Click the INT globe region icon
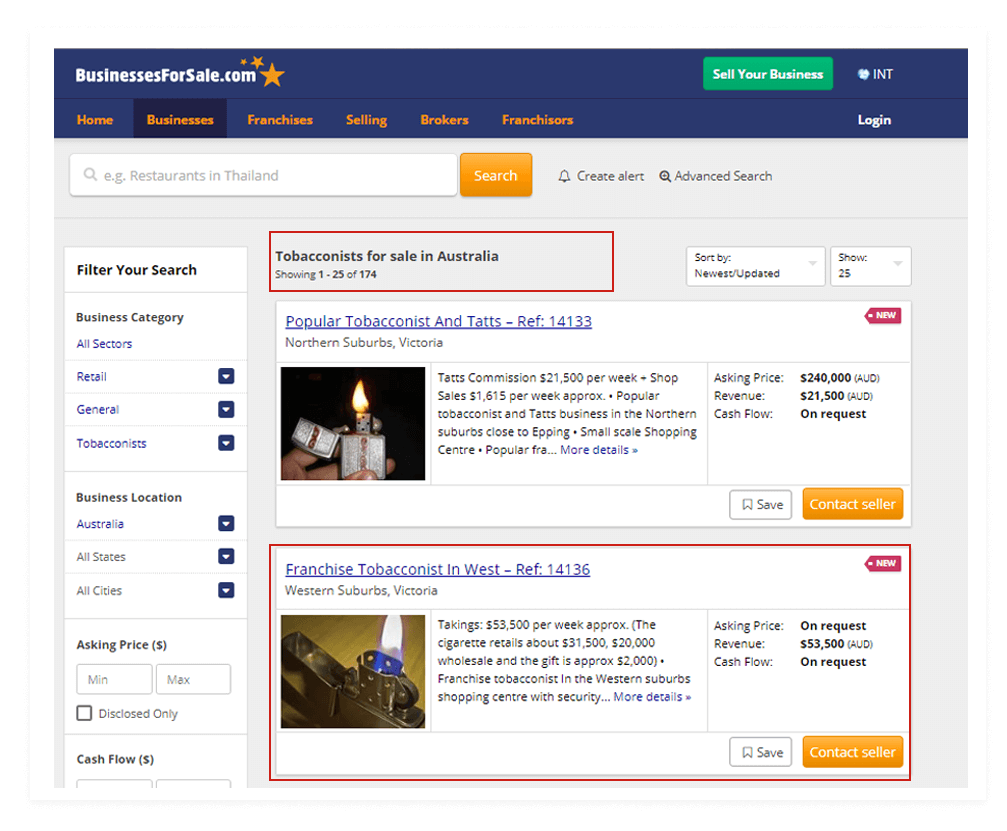Image resolution: width=1007 pixels, height=831 pixels. click(864, 74)
